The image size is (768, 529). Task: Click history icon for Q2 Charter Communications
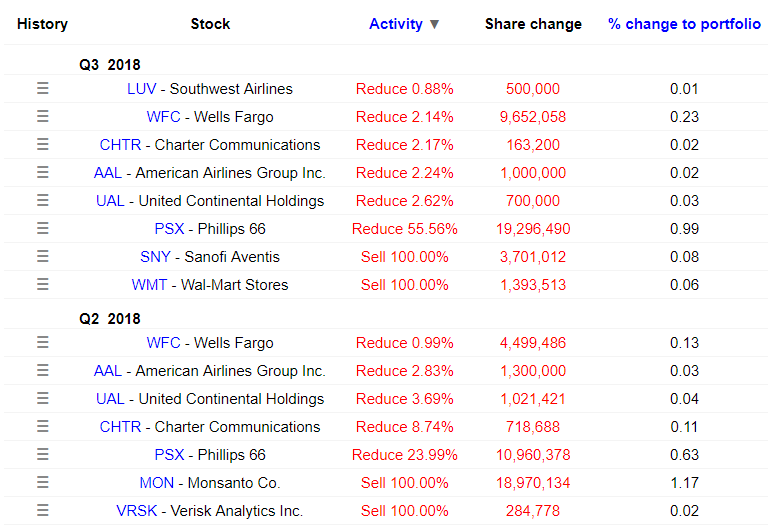42,426
